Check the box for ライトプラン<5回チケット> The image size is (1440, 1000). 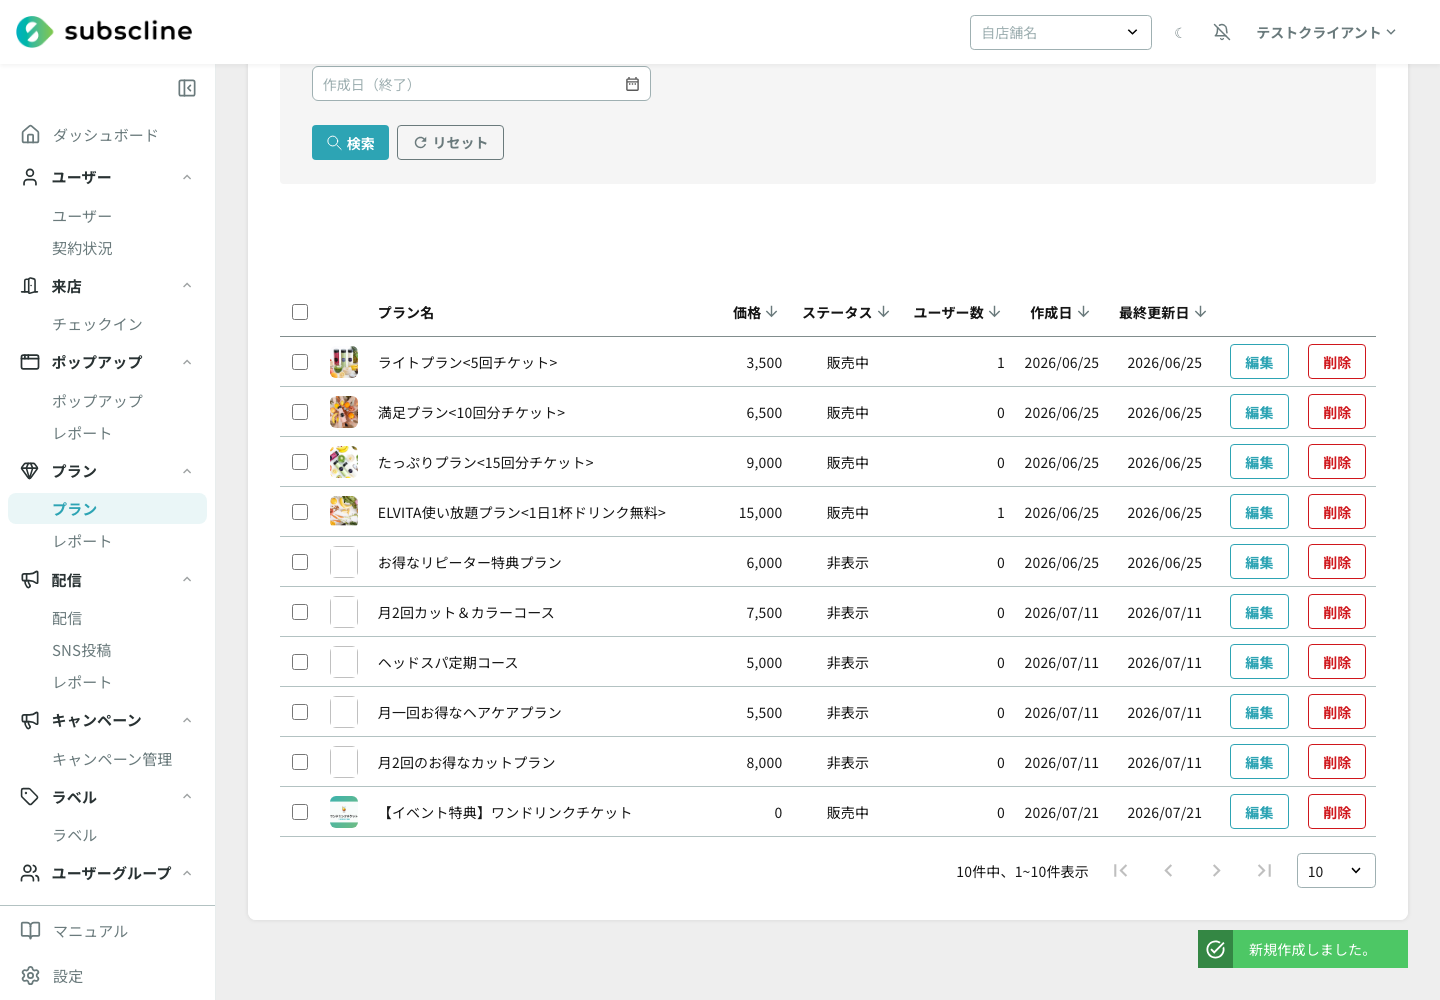[300, 362]
